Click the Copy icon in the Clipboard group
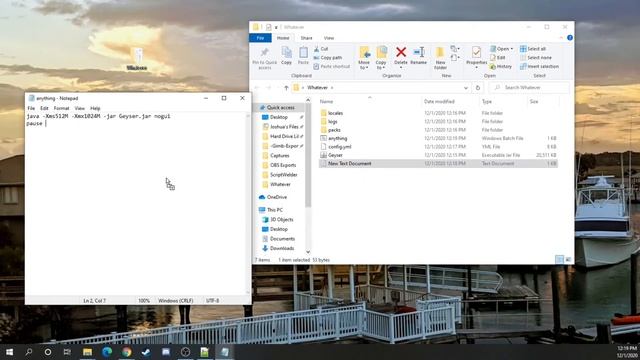Viewport: 640px width, 360px height. 287,56
